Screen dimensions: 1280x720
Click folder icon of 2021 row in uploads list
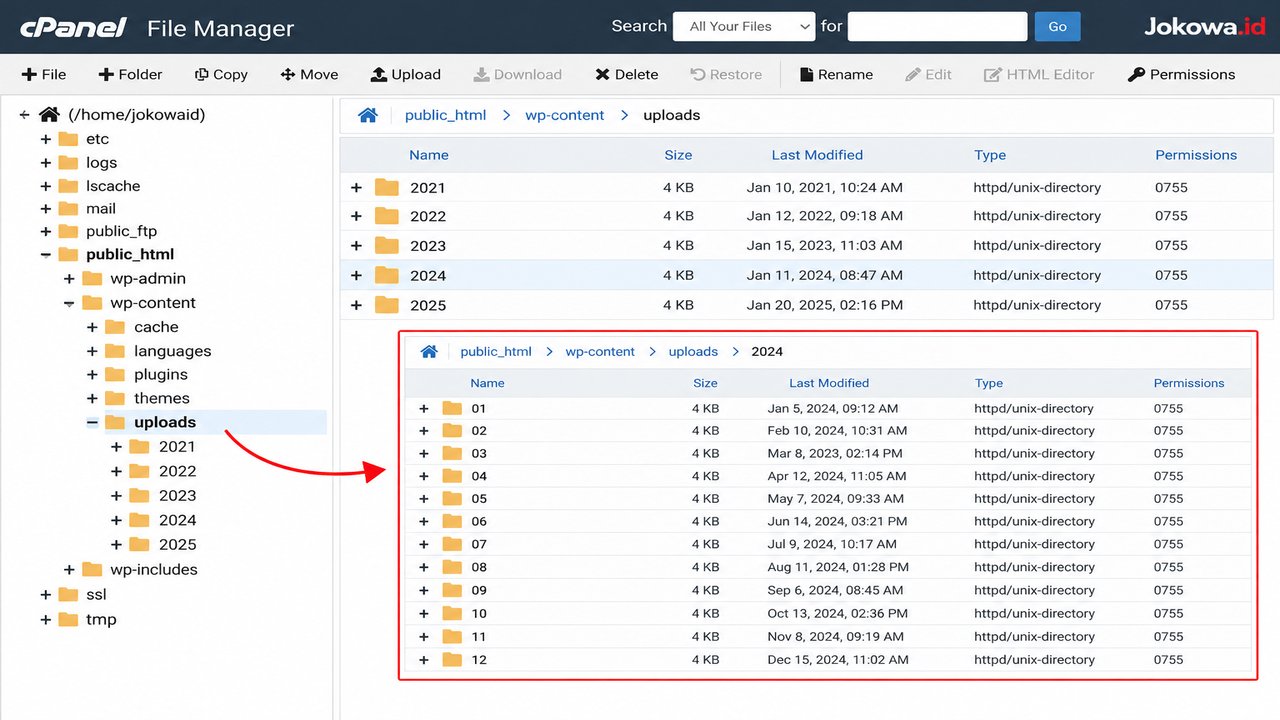(387, 187)
